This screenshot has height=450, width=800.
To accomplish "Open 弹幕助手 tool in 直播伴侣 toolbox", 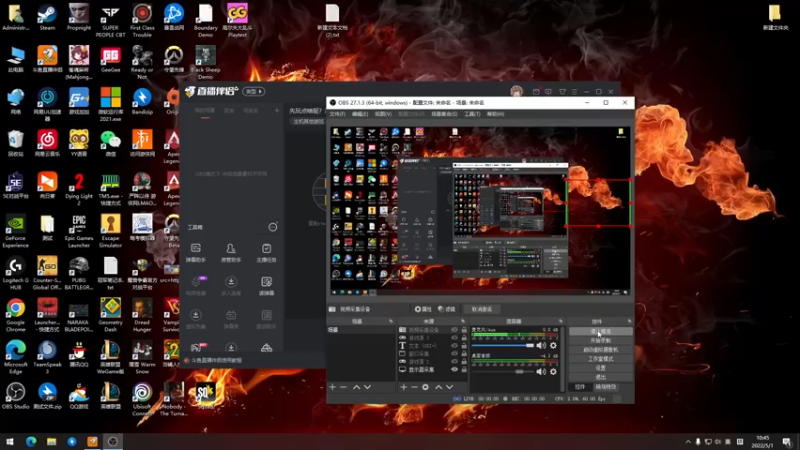I will point(196,253).
